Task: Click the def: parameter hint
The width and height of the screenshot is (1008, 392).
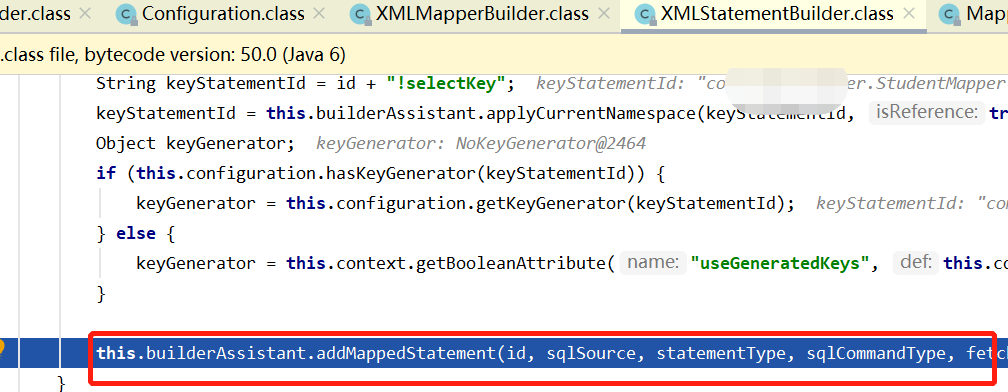Action: (915, 263)
